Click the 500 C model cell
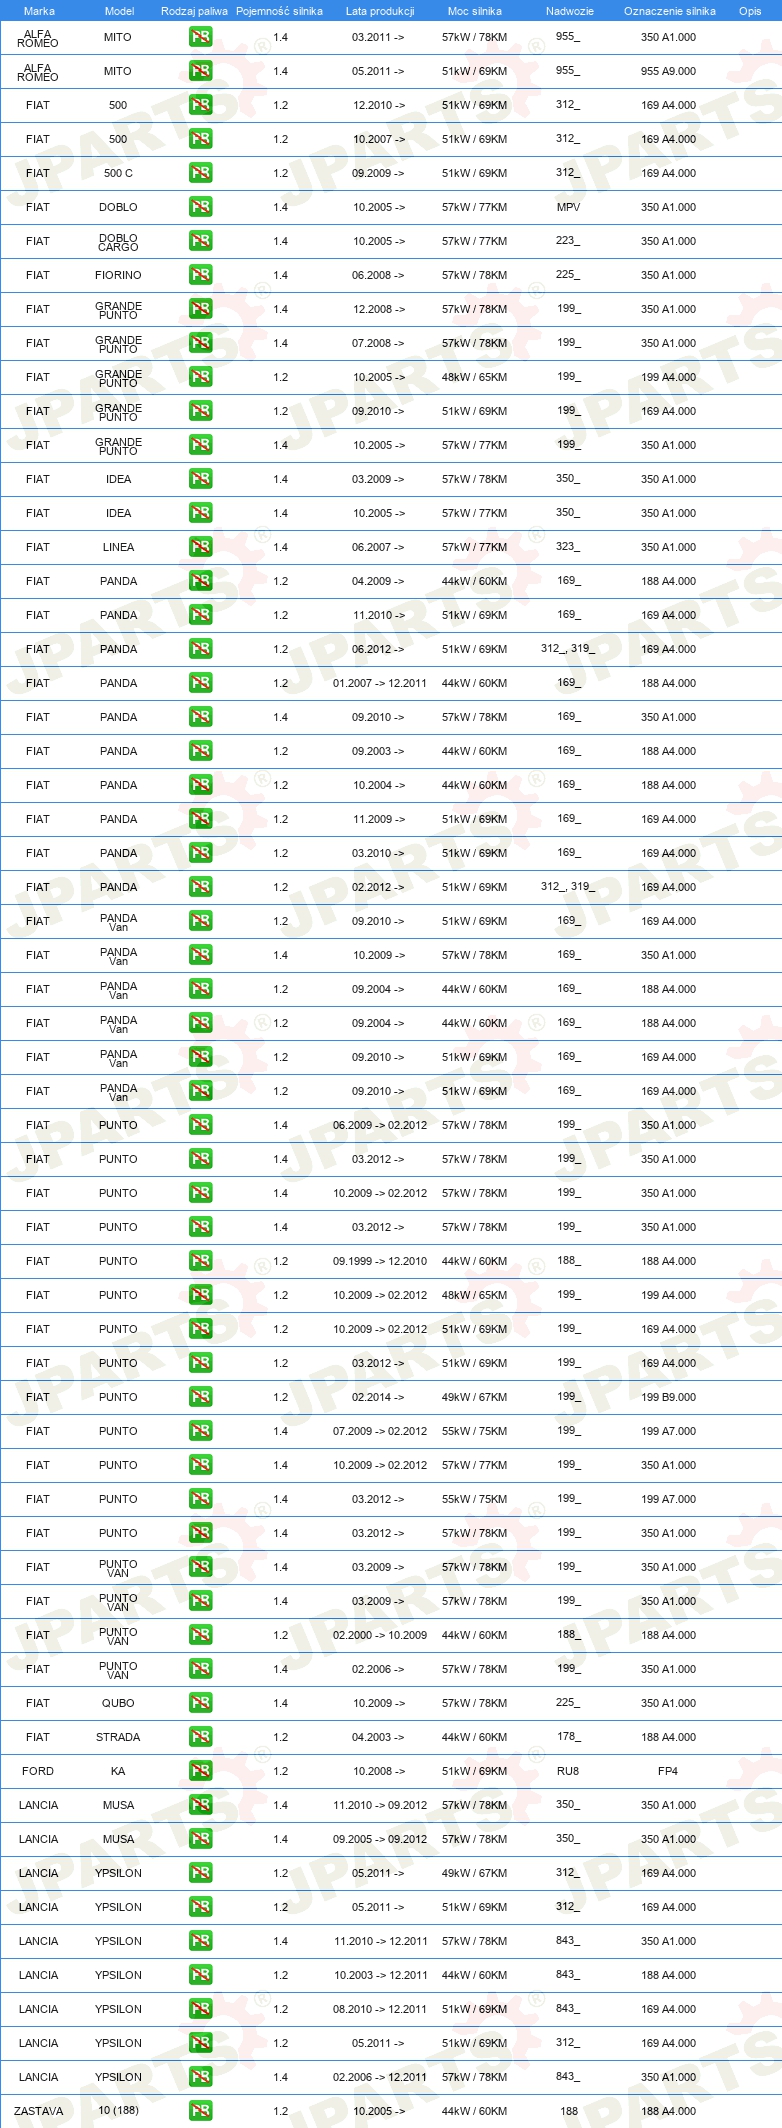 click(x=118, y=173)
